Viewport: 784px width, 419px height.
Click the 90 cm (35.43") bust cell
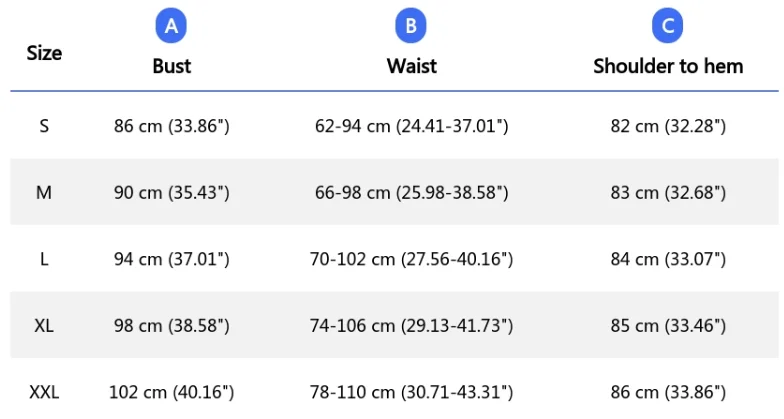pos(172,192)
